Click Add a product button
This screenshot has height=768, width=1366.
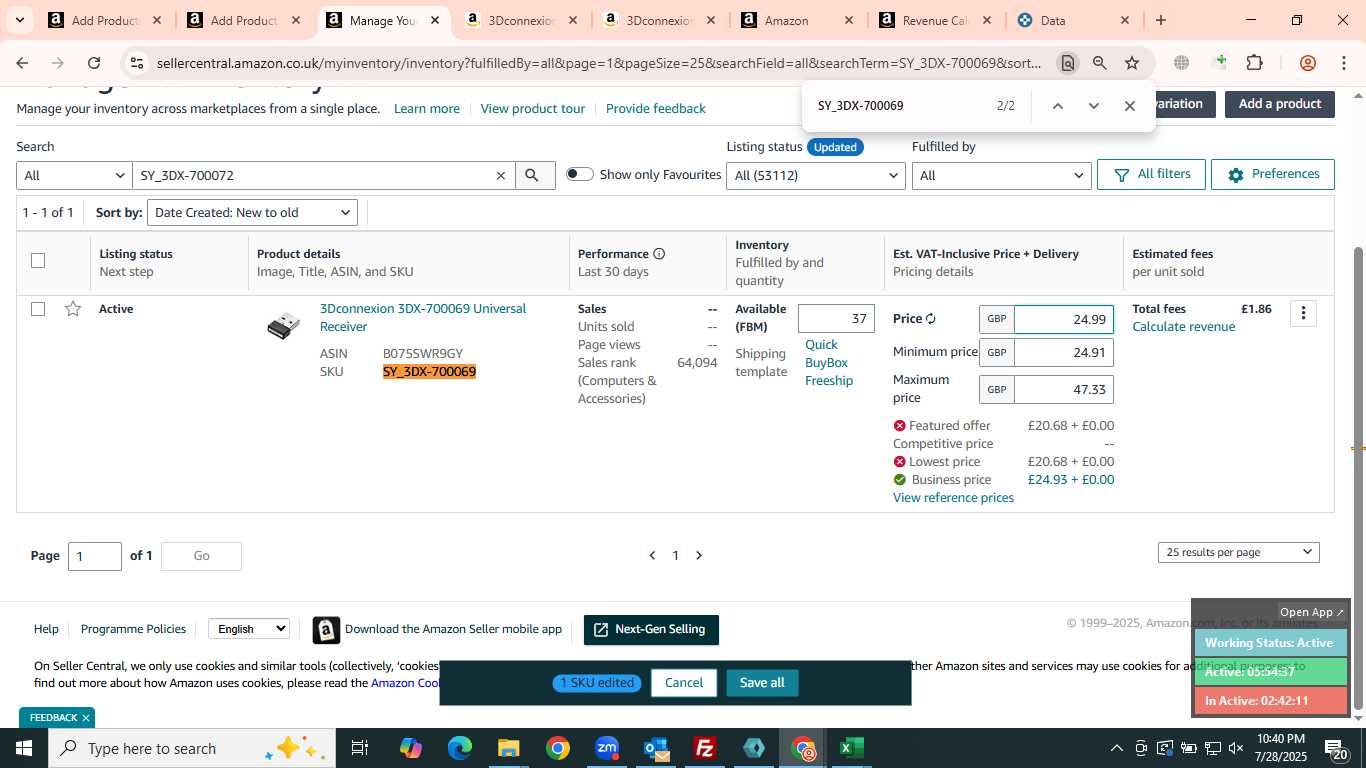(x=1280, y=104)
